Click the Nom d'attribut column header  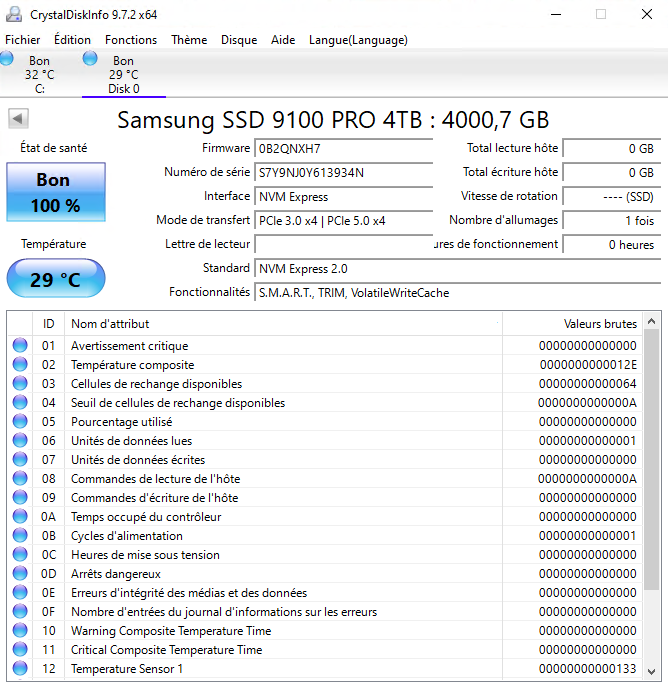tap(283, 324)
